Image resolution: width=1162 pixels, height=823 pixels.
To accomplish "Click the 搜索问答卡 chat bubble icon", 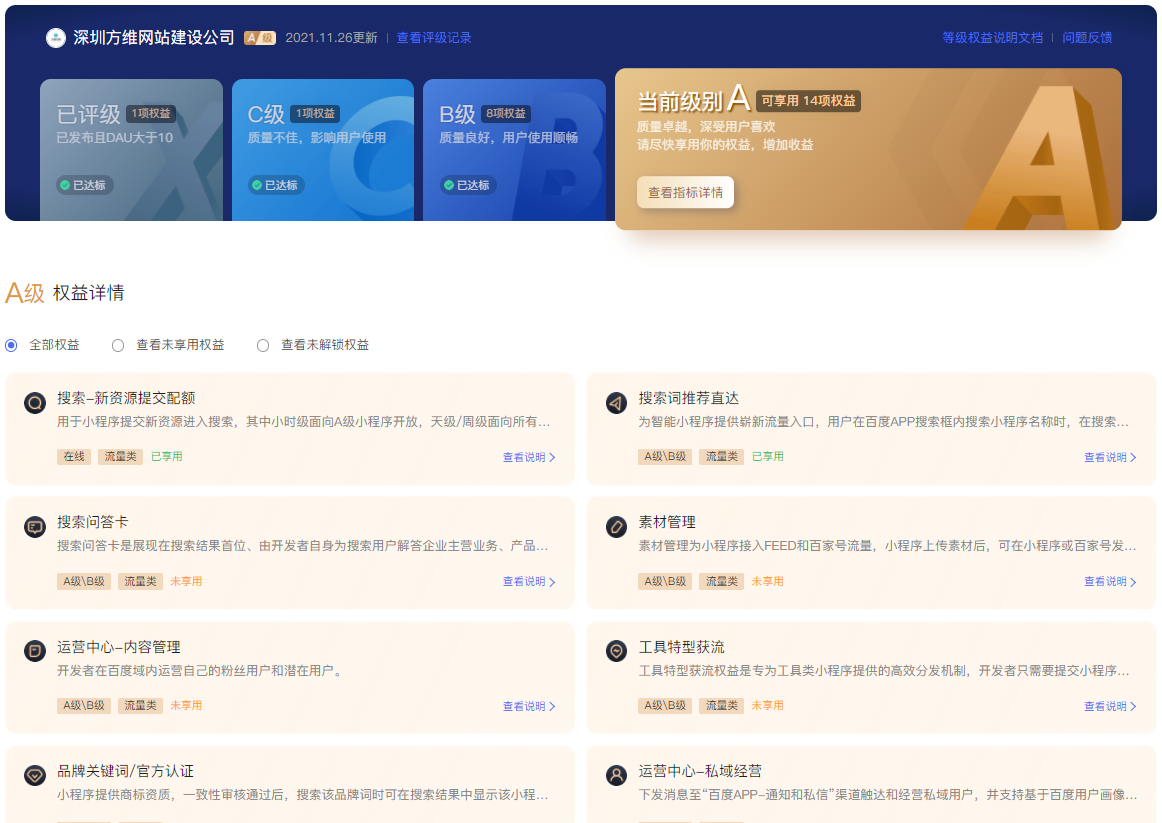I will click(x=35, y=527).
